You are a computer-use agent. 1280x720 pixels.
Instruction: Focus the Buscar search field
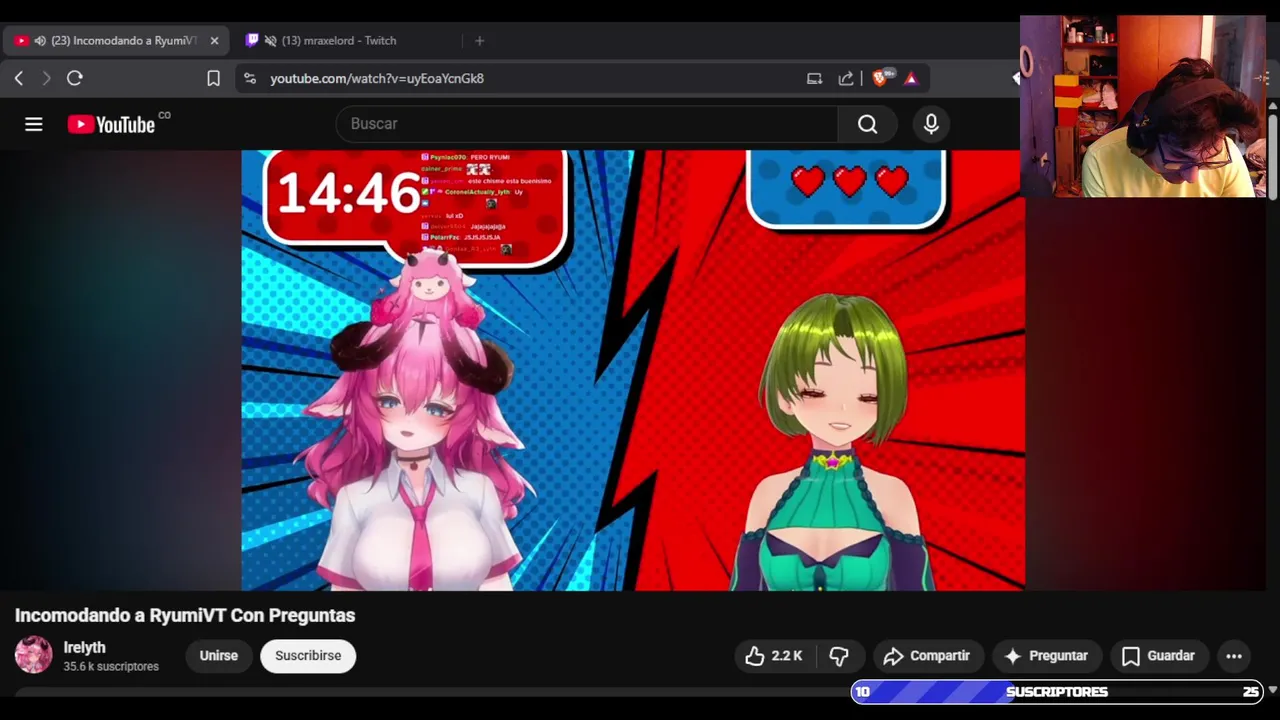586,124
